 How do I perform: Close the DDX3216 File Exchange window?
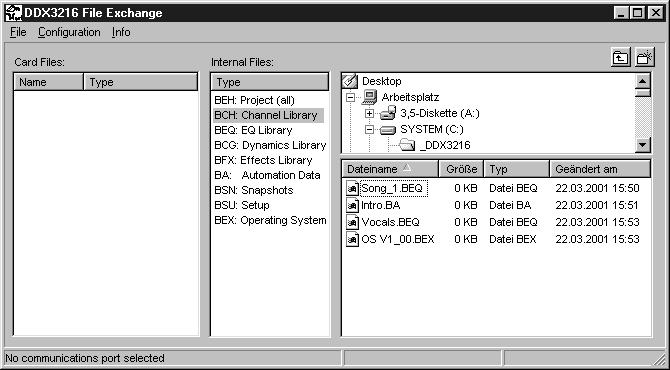tap(655, 13)
